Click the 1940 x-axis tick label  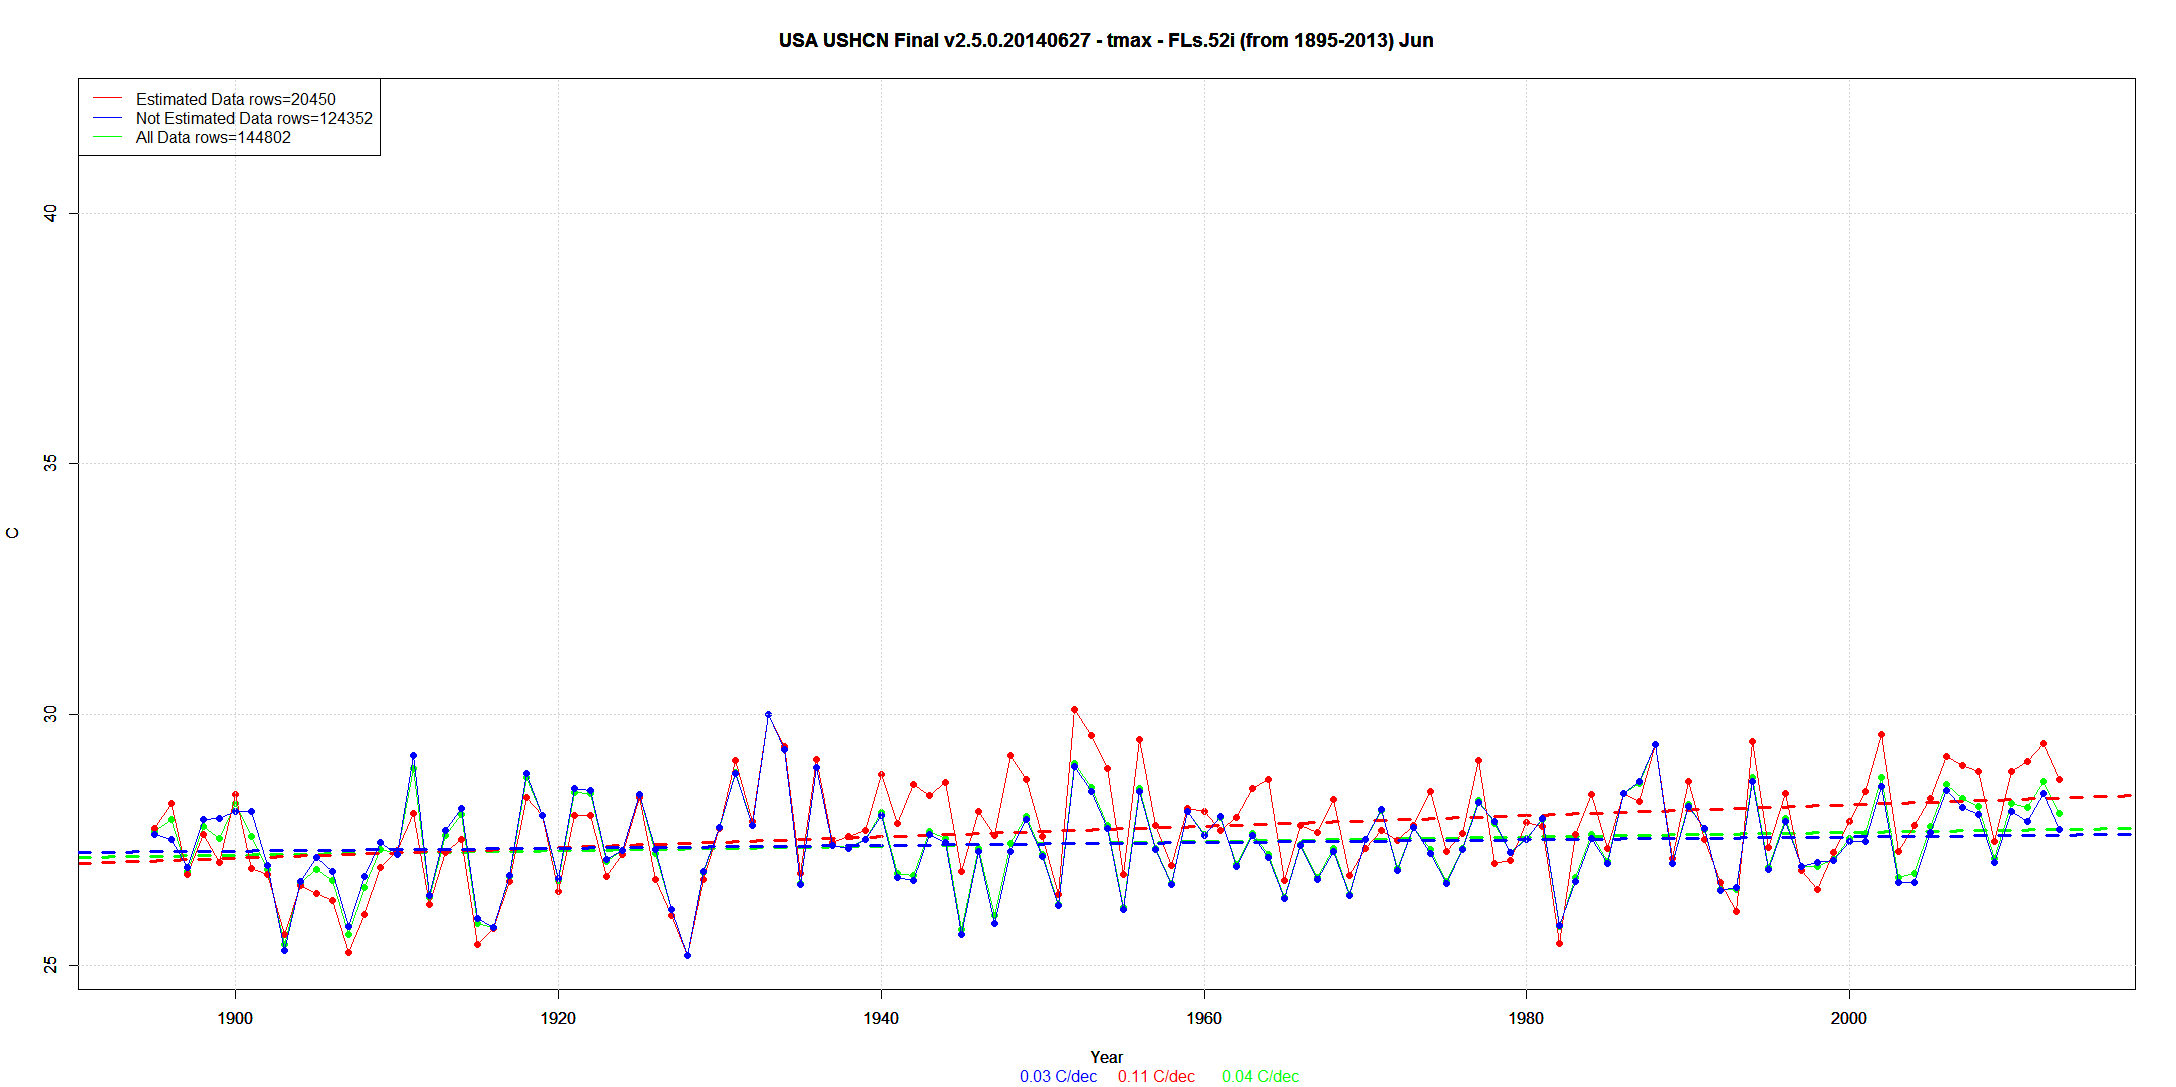880,1018
